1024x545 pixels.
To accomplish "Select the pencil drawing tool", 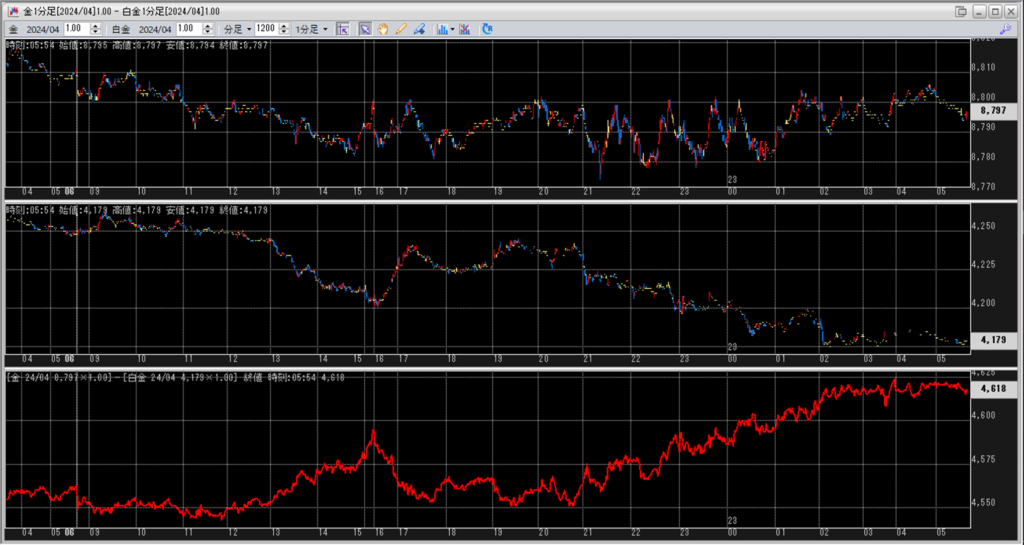I will tap(400, 29).
